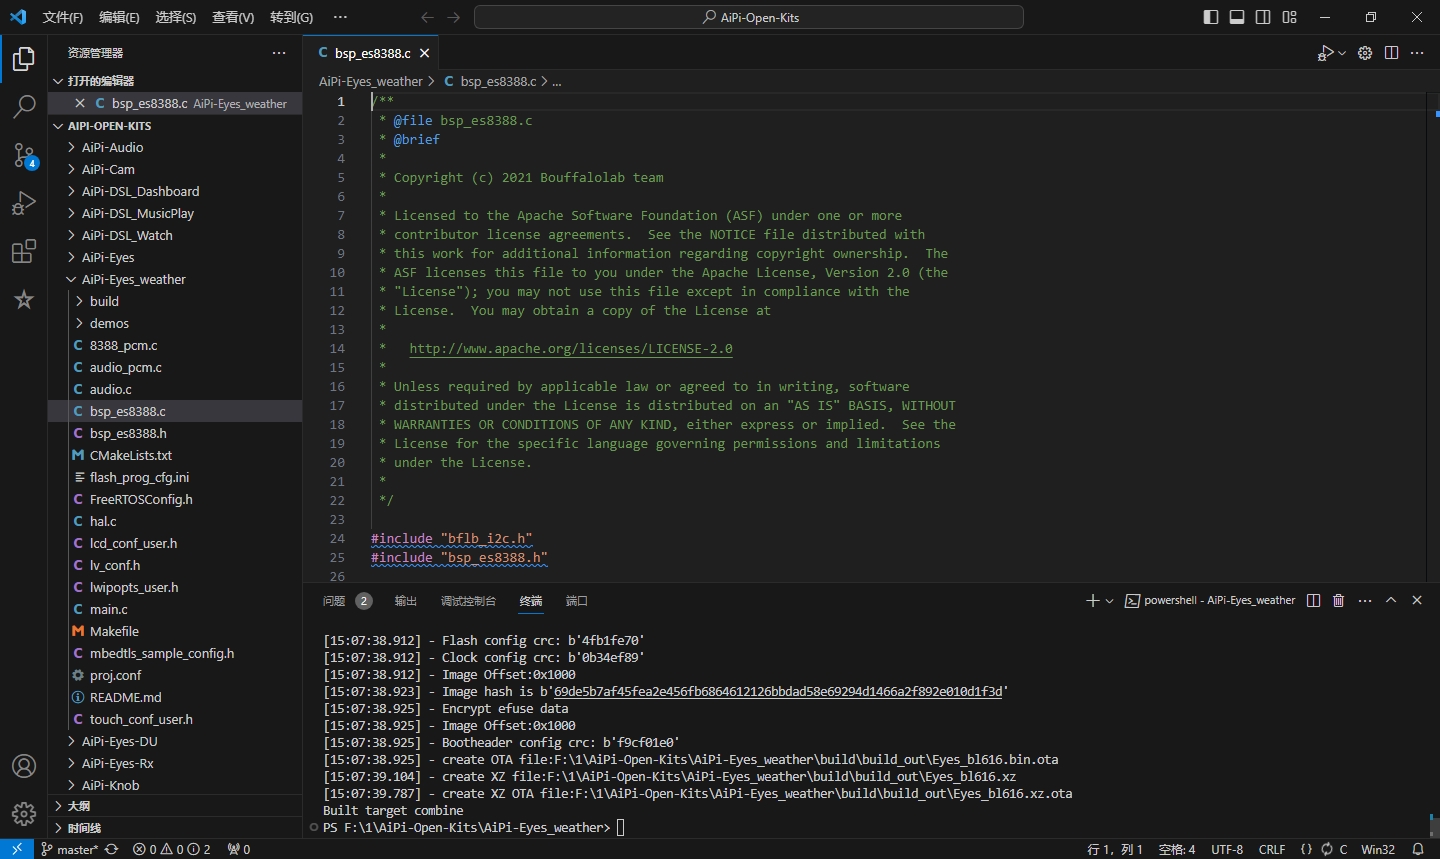Expand the demos folder
Screen dimensions: 1440x859
click(175, 323)
